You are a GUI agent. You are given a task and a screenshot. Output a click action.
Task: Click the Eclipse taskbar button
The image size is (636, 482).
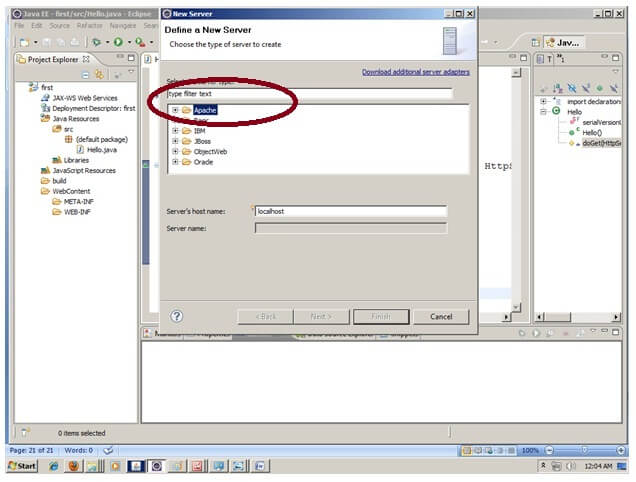[x=157, y=466]
